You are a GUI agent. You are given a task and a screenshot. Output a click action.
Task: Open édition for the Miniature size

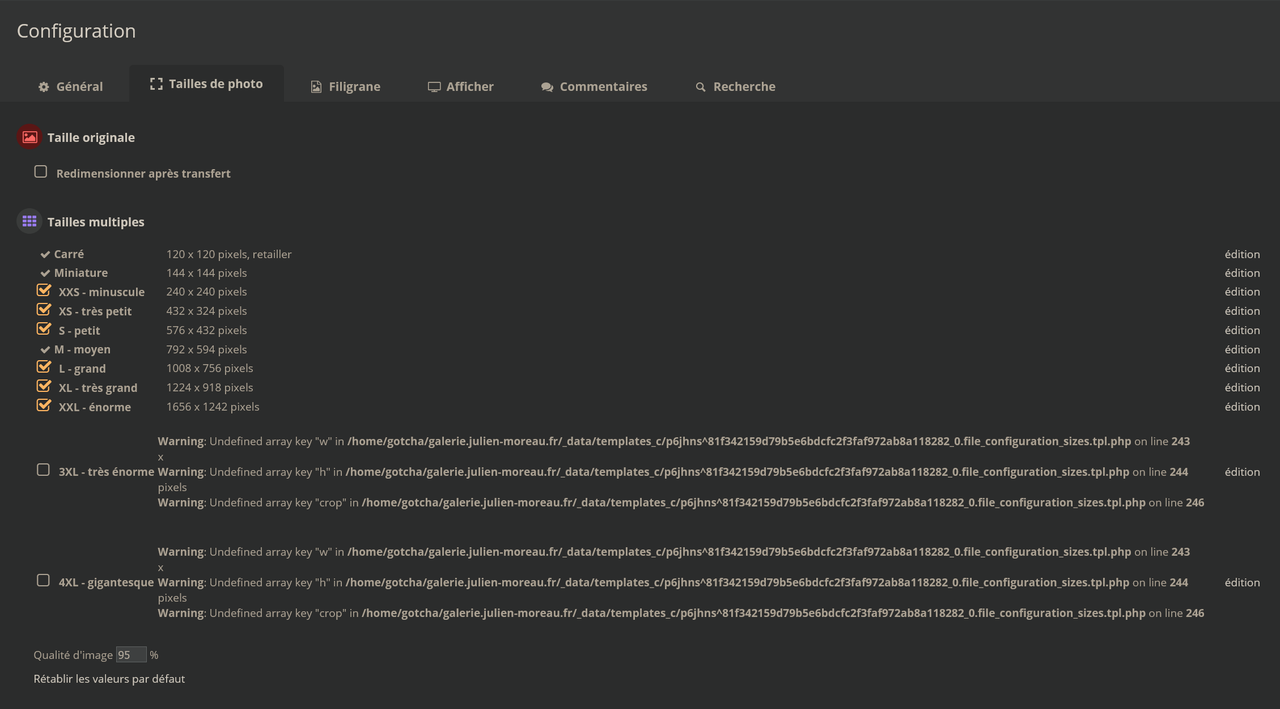[1242, 273]
